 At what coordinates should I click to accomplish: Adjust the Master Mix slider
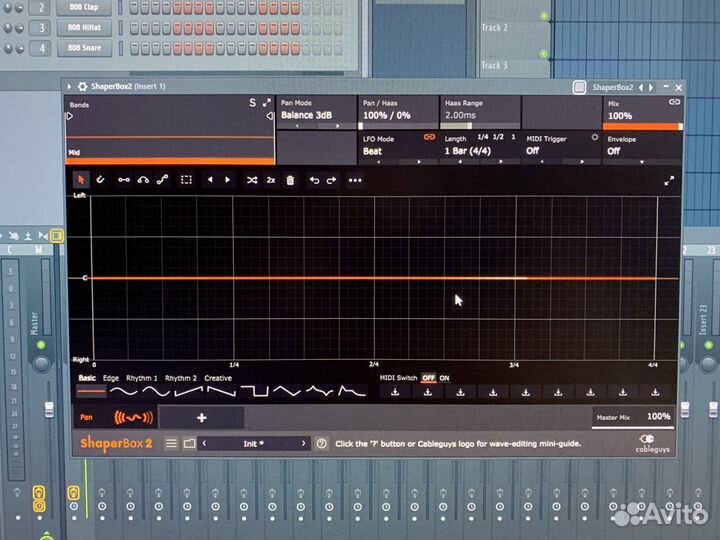pyautogui.click(x=633, y=417)
